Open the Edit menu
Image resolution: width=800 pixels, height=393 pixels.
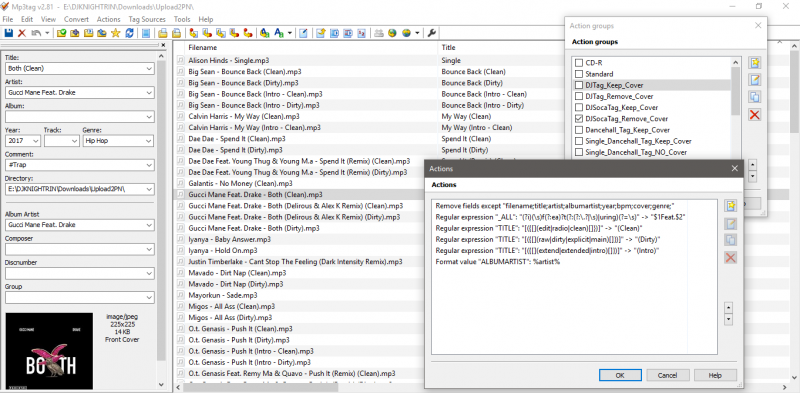[x=27, y=19]
